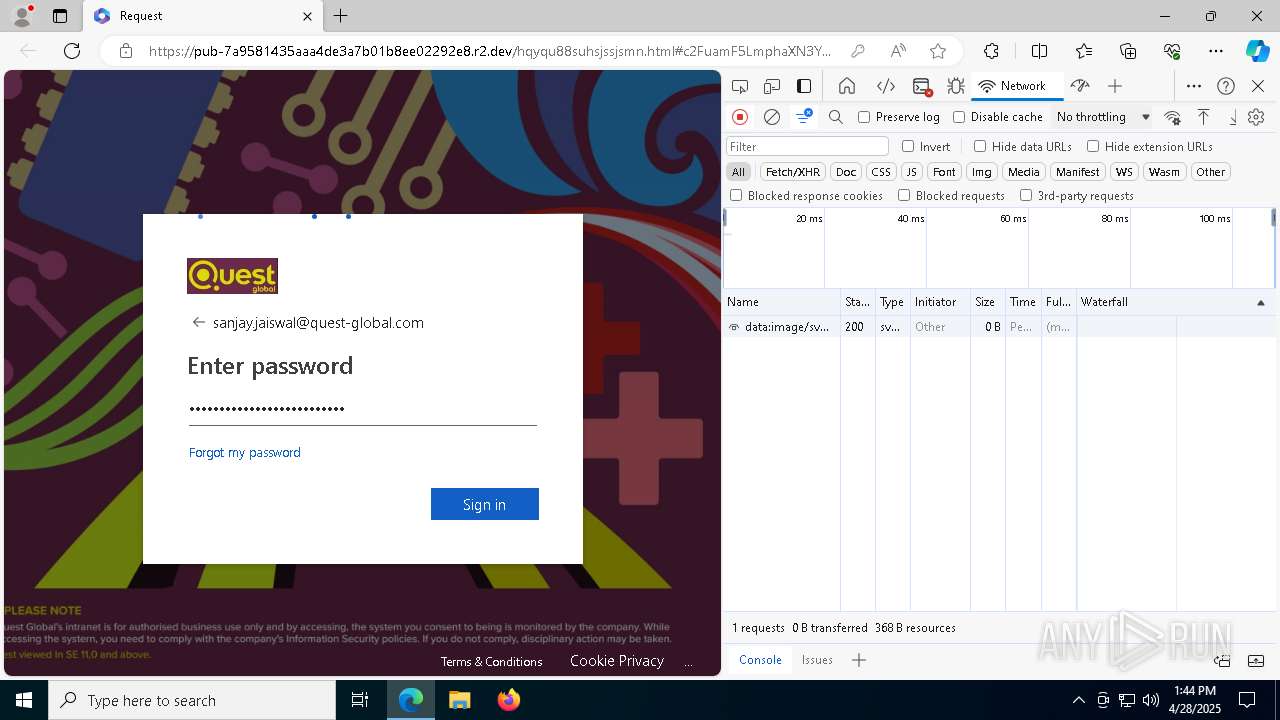Screen dimensions: 1280x720
Task: Launch Firefox from taskbar
Action: [x=509, y=700]
